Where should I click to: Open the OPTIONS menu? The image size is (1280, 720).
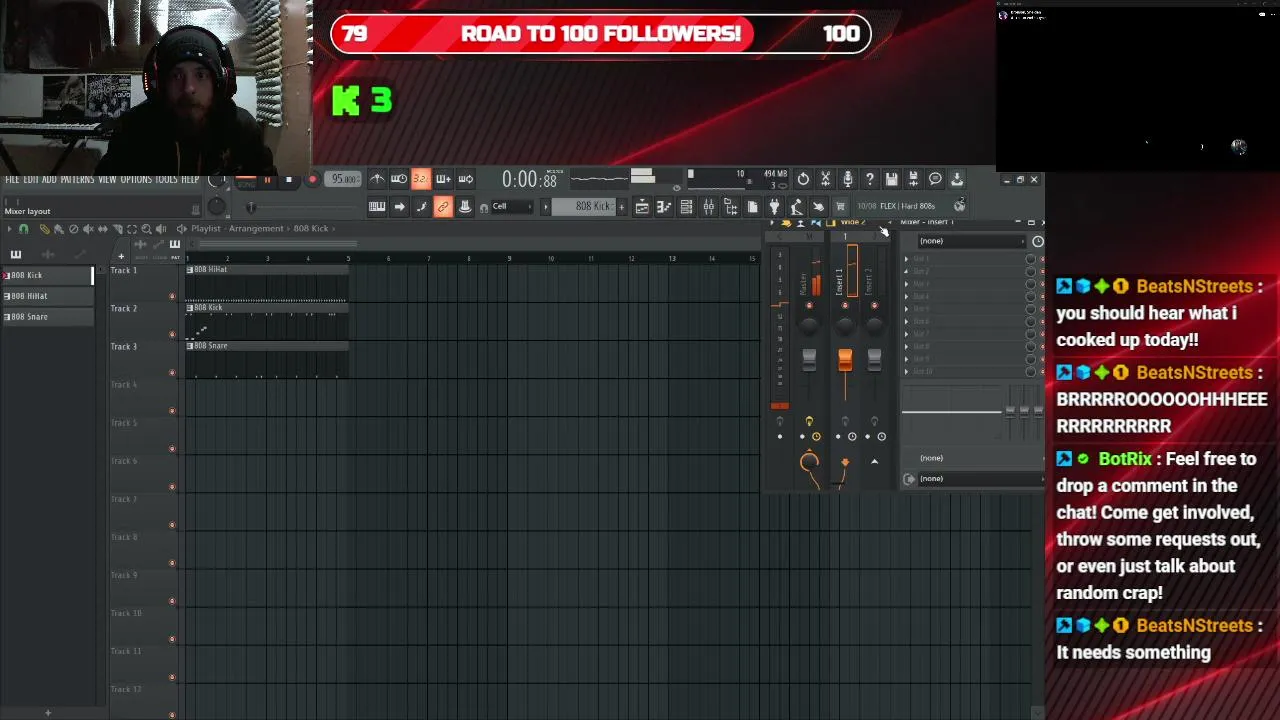[x=136, y=179]
